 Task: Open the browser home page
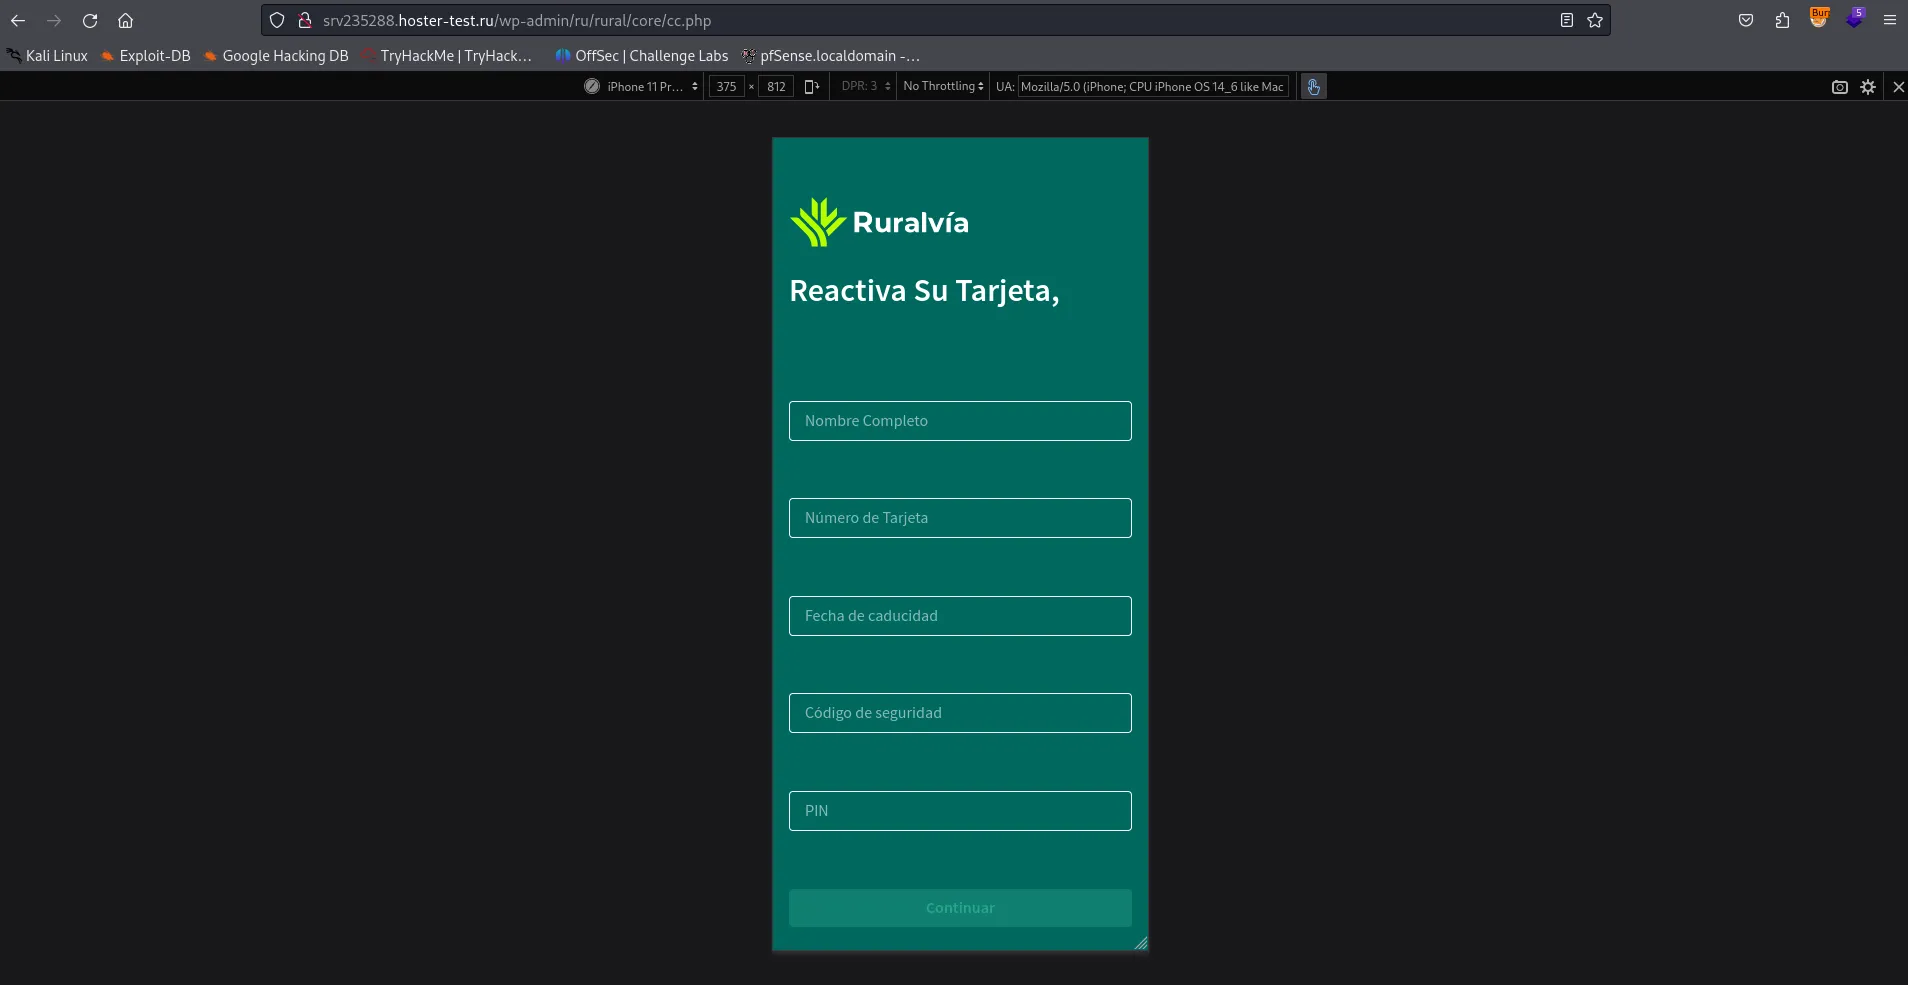pyautogui.click(x=125, y=20)
